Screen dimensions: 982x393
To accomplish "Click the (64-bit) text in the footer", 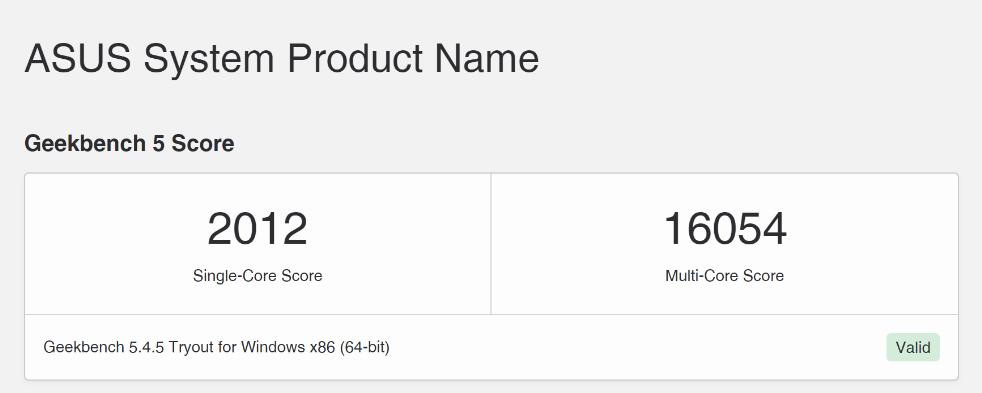I will pos(364,347).
